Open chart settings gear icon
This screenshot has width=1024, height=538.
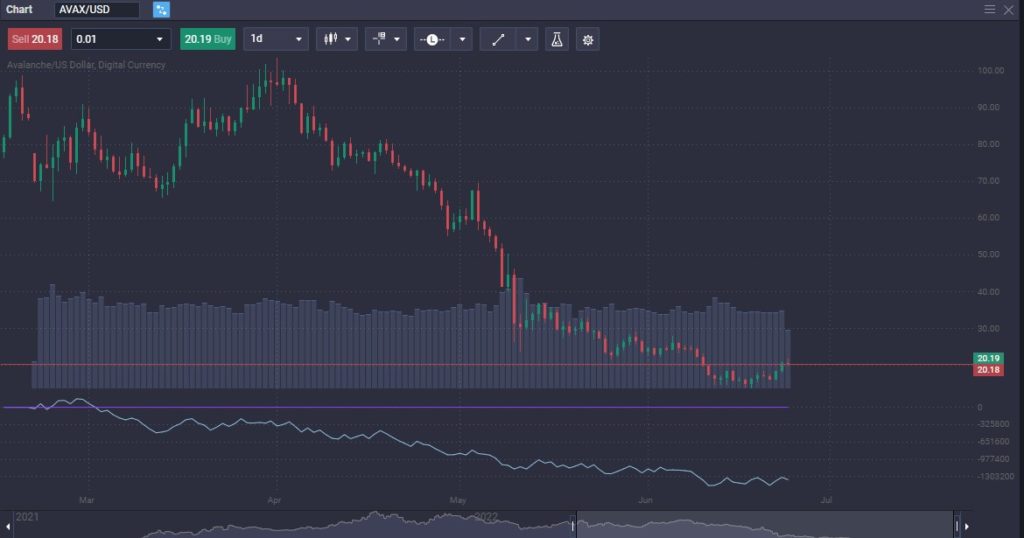pos(588,39)
